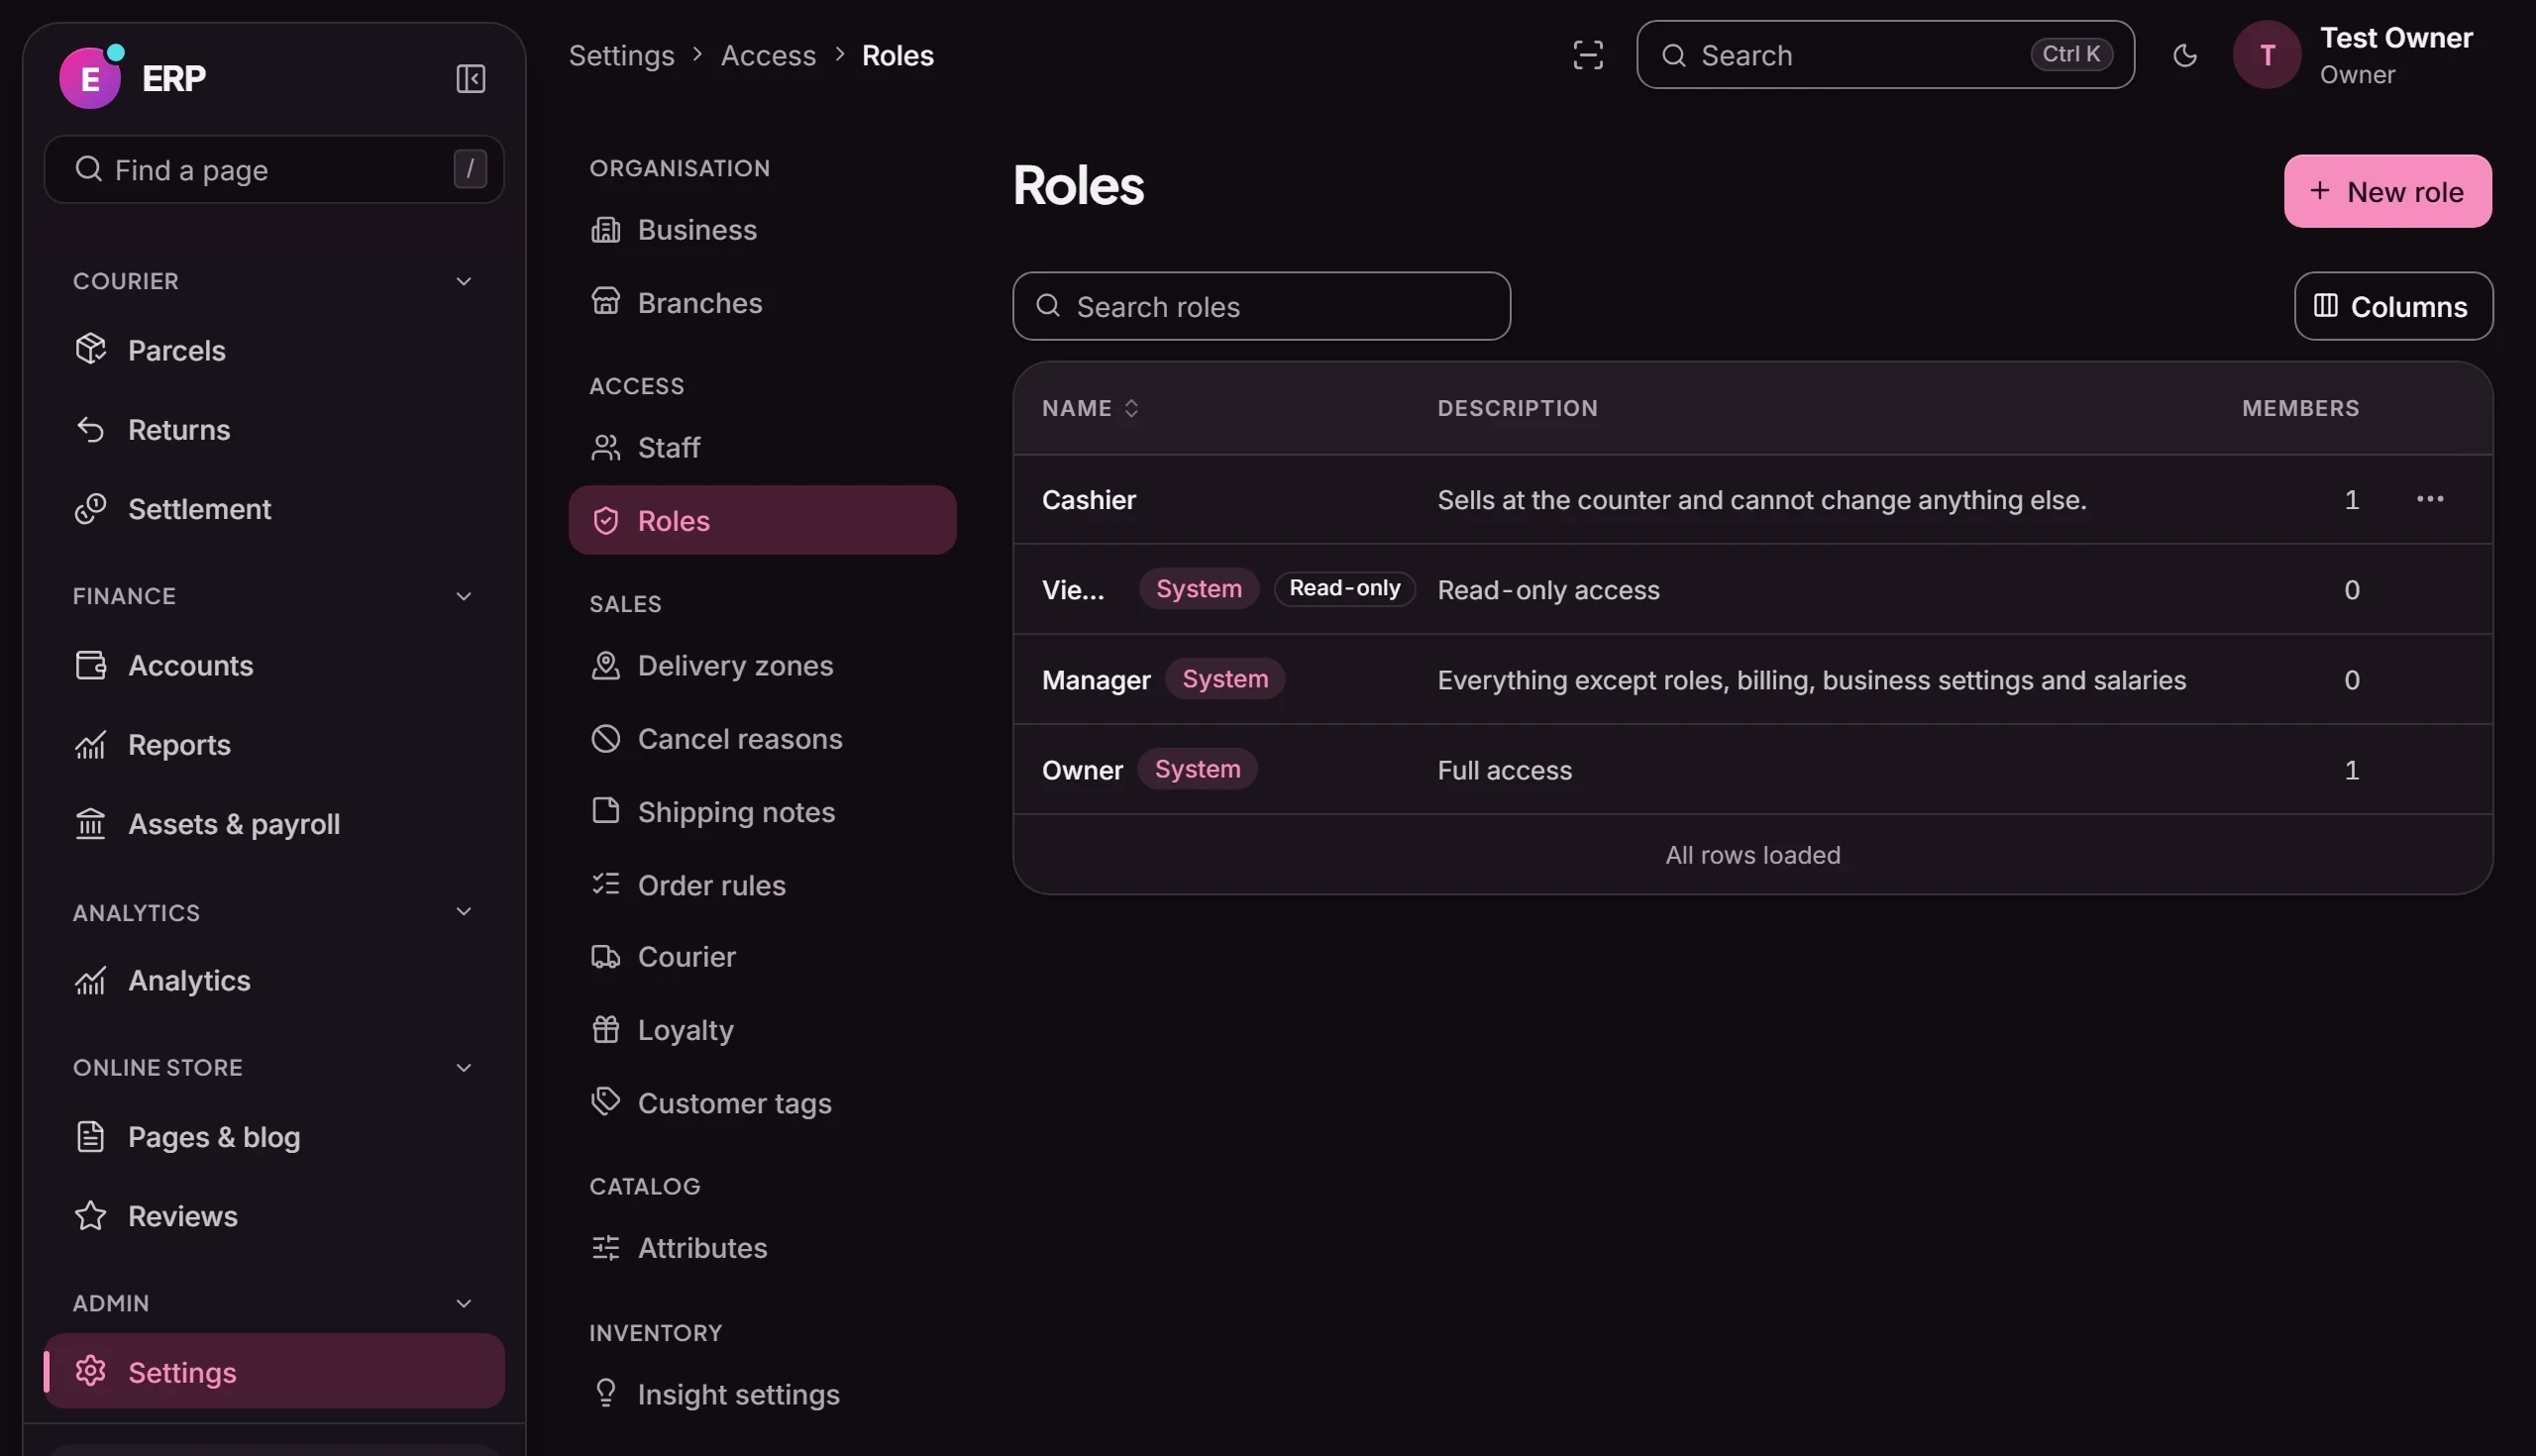Click the scan/fullscreen icon beside Search

click(1588, 55)
